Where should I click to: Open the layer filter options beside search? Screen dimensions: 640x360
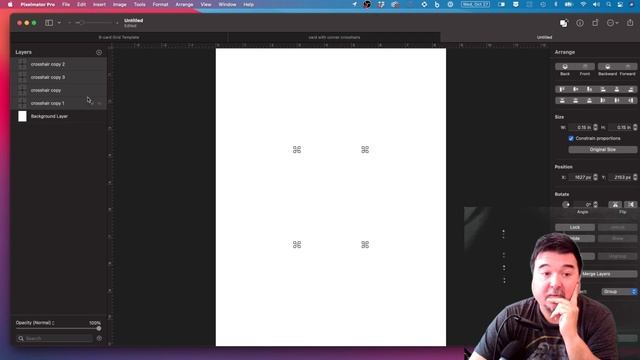point(99,338)
